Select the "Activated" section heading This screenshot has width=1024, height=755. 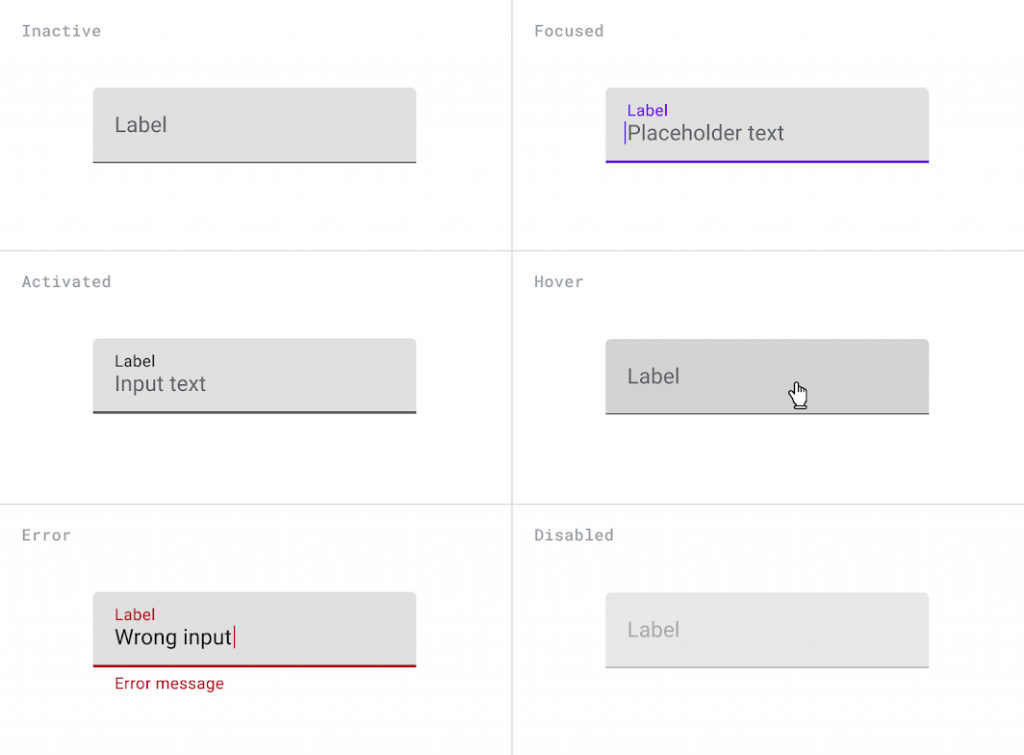[66, 282]
